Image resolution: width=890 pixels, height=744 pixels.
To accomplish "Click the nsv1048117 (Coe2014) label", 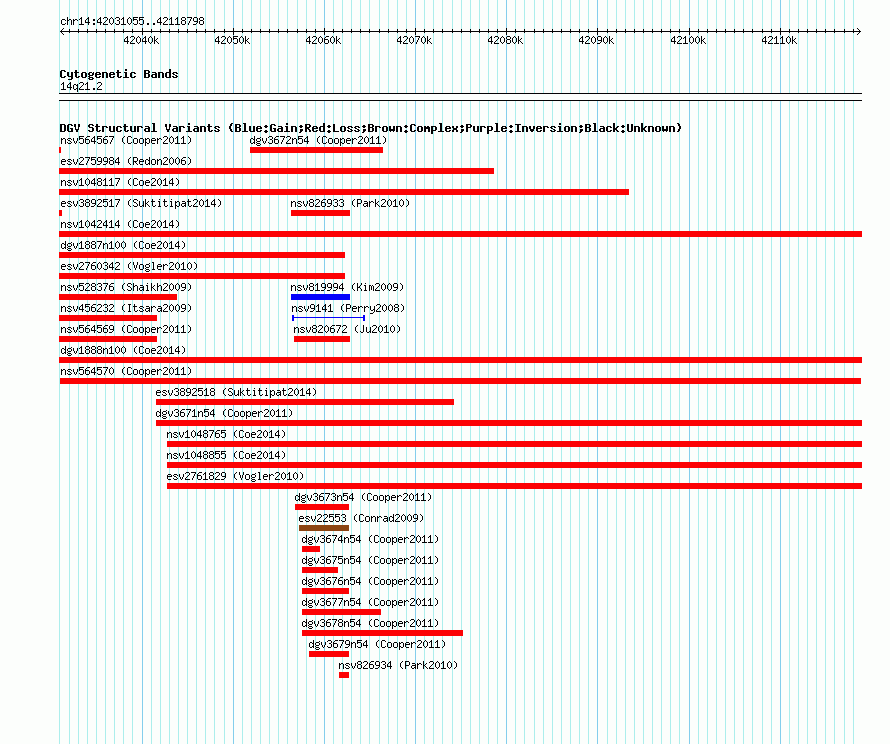I will pyautogui.click(x=120, y=182).
